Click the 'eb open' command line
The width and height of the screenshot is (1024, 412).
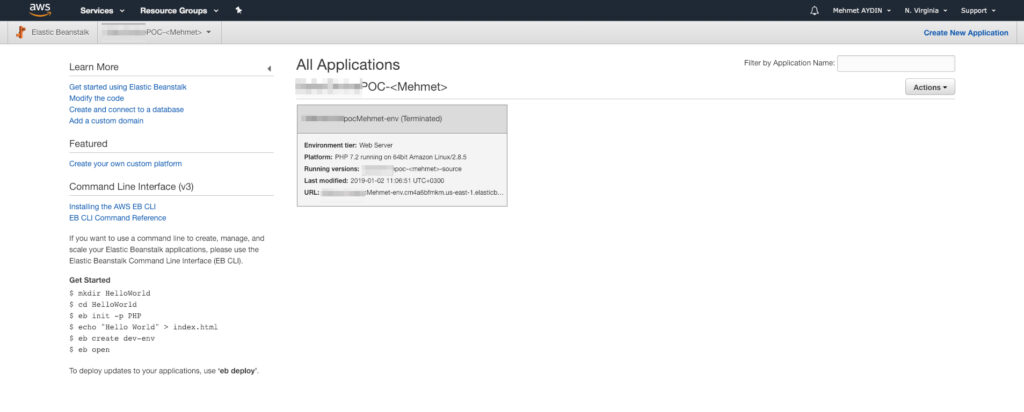(x=89, y=349)
